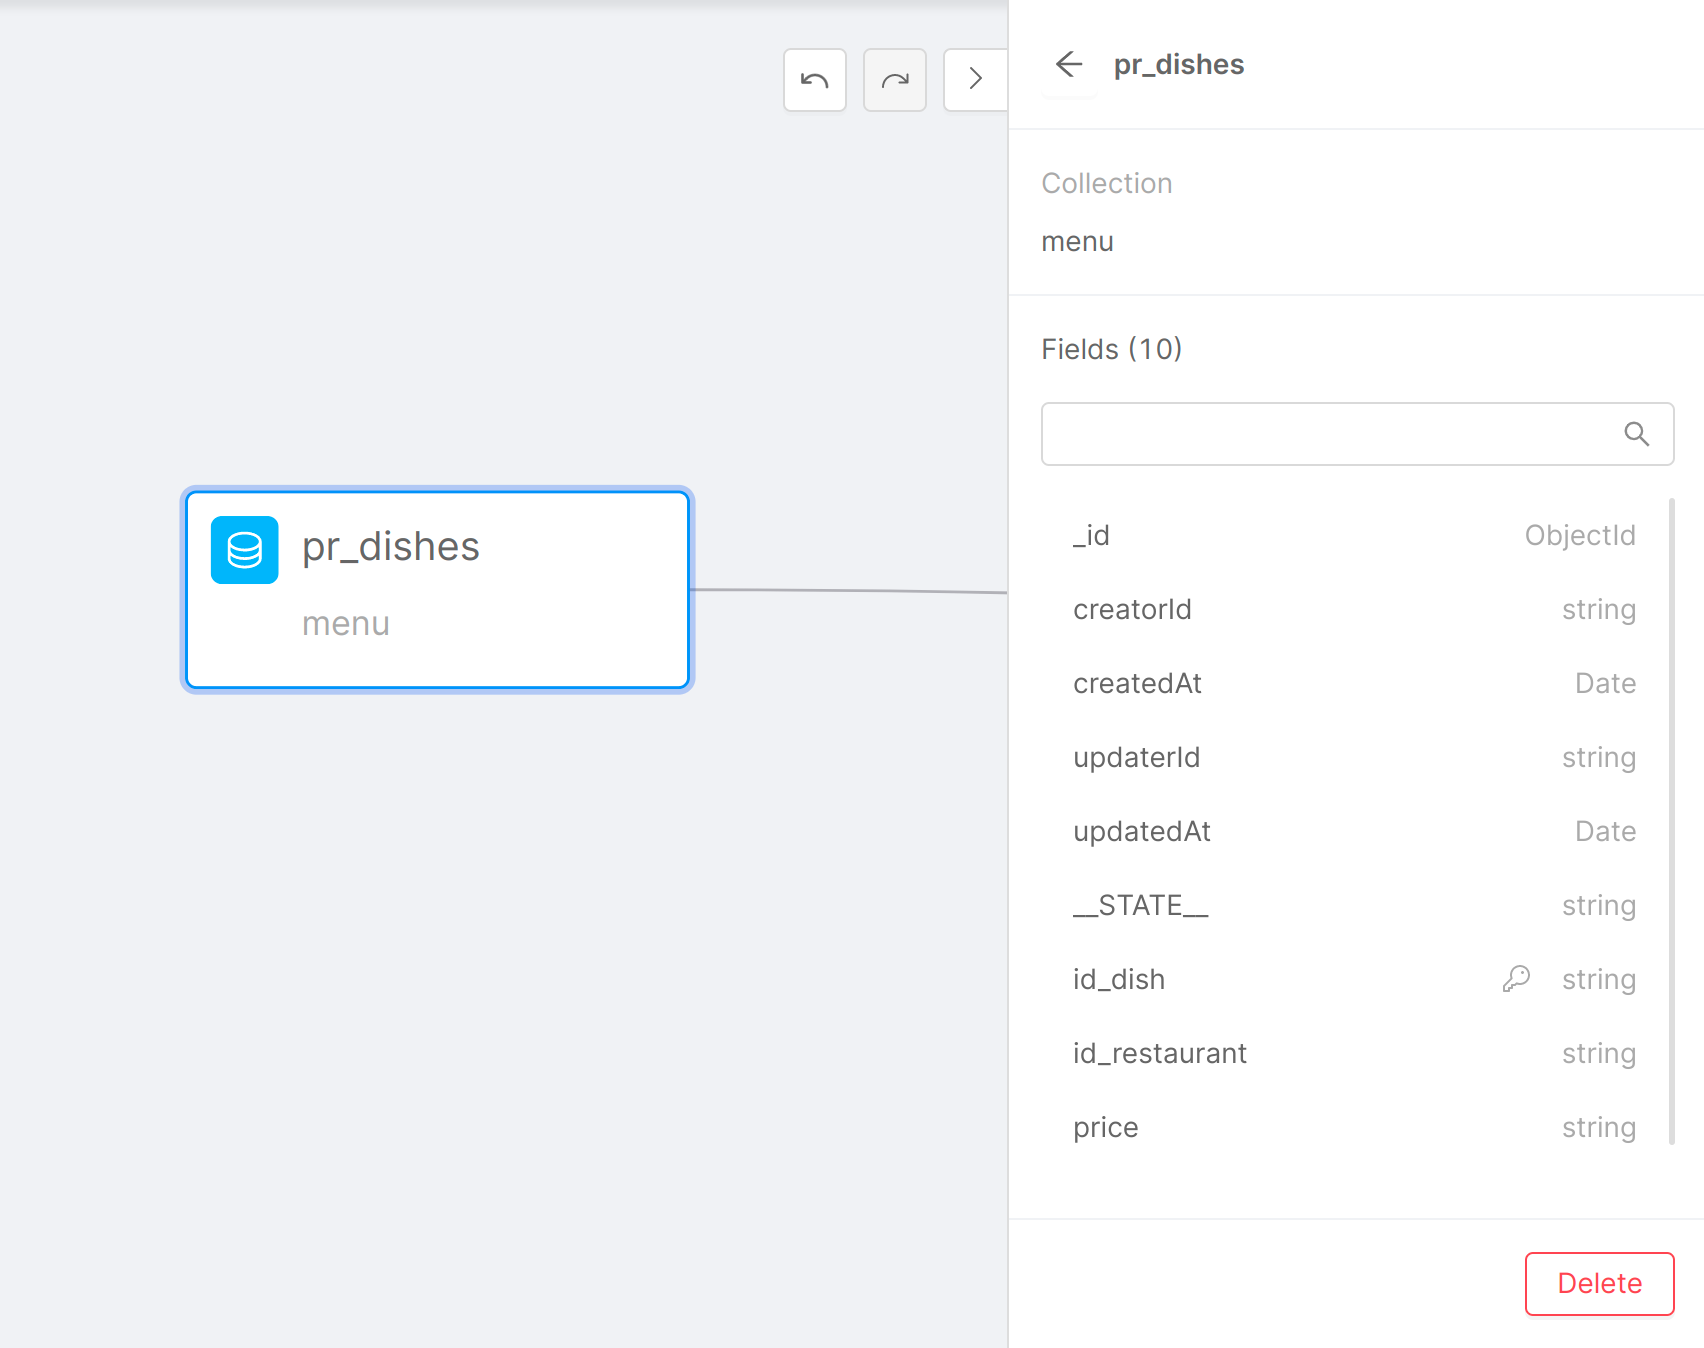Select the updaterId field
1704x1348 pixels.
coord(1354,758)
